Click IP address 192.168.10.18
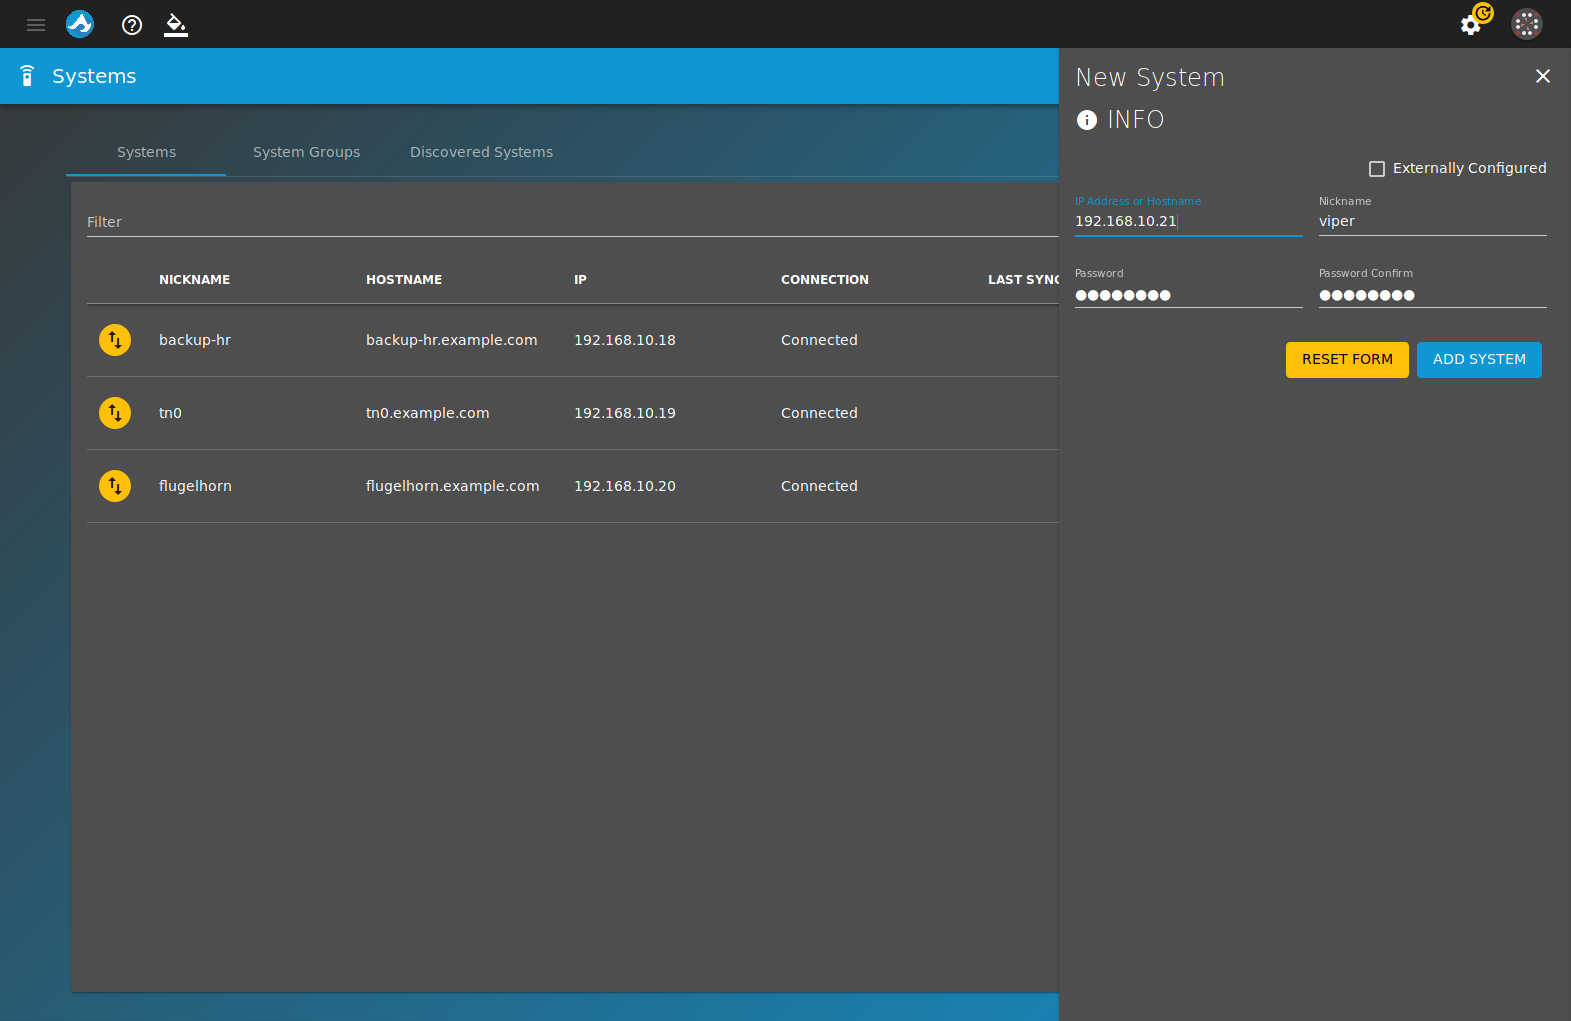The image size is (1571, 1021). 625,340
